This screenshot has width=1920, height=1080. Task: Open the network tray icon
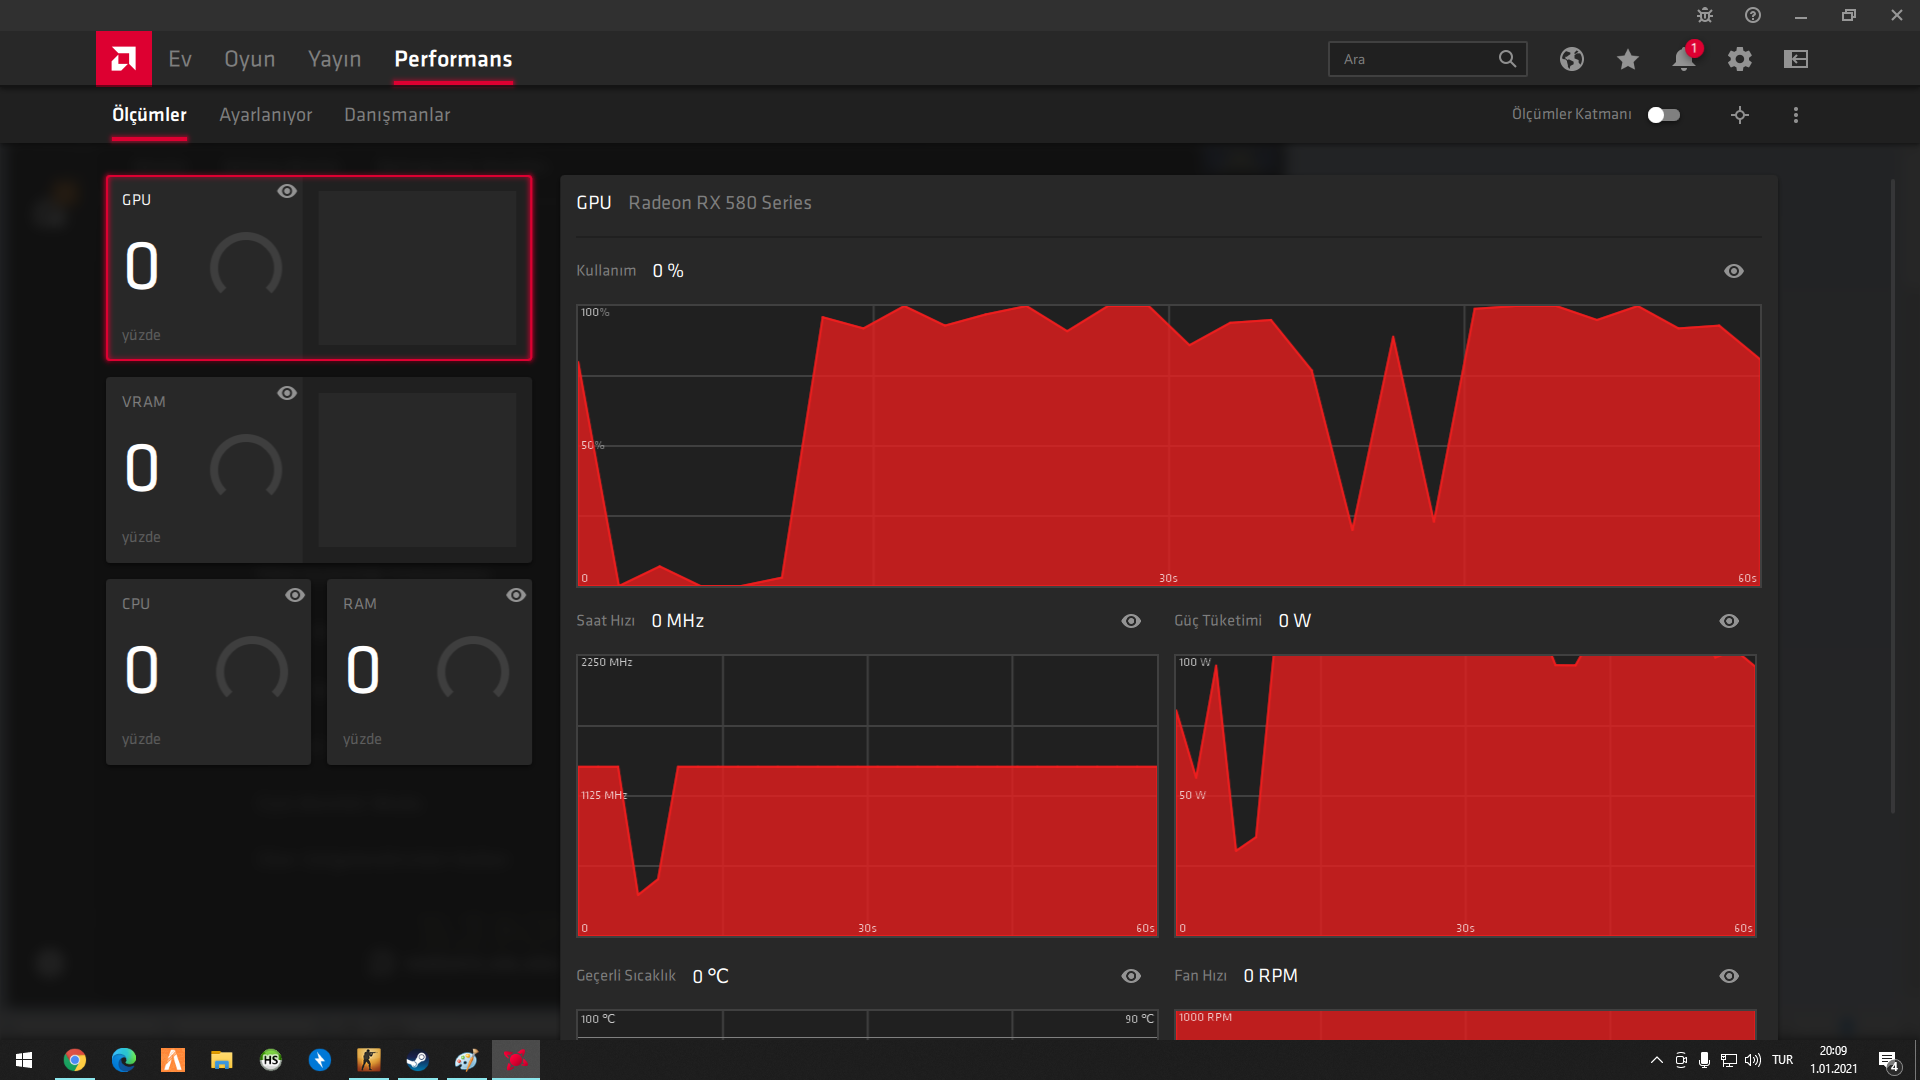coord(1729,1060)
